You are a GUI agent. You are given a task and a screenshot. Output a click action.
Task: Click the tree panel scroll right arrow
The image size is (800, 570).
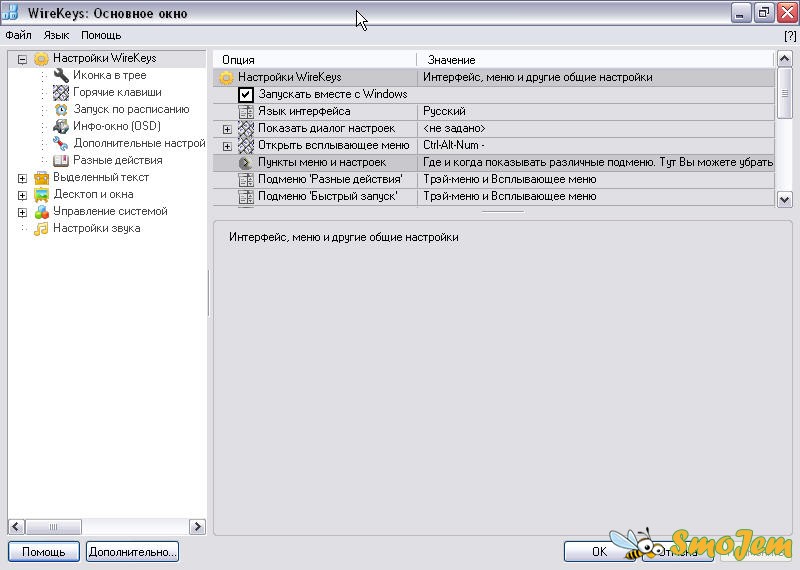(x=197, y=527)
